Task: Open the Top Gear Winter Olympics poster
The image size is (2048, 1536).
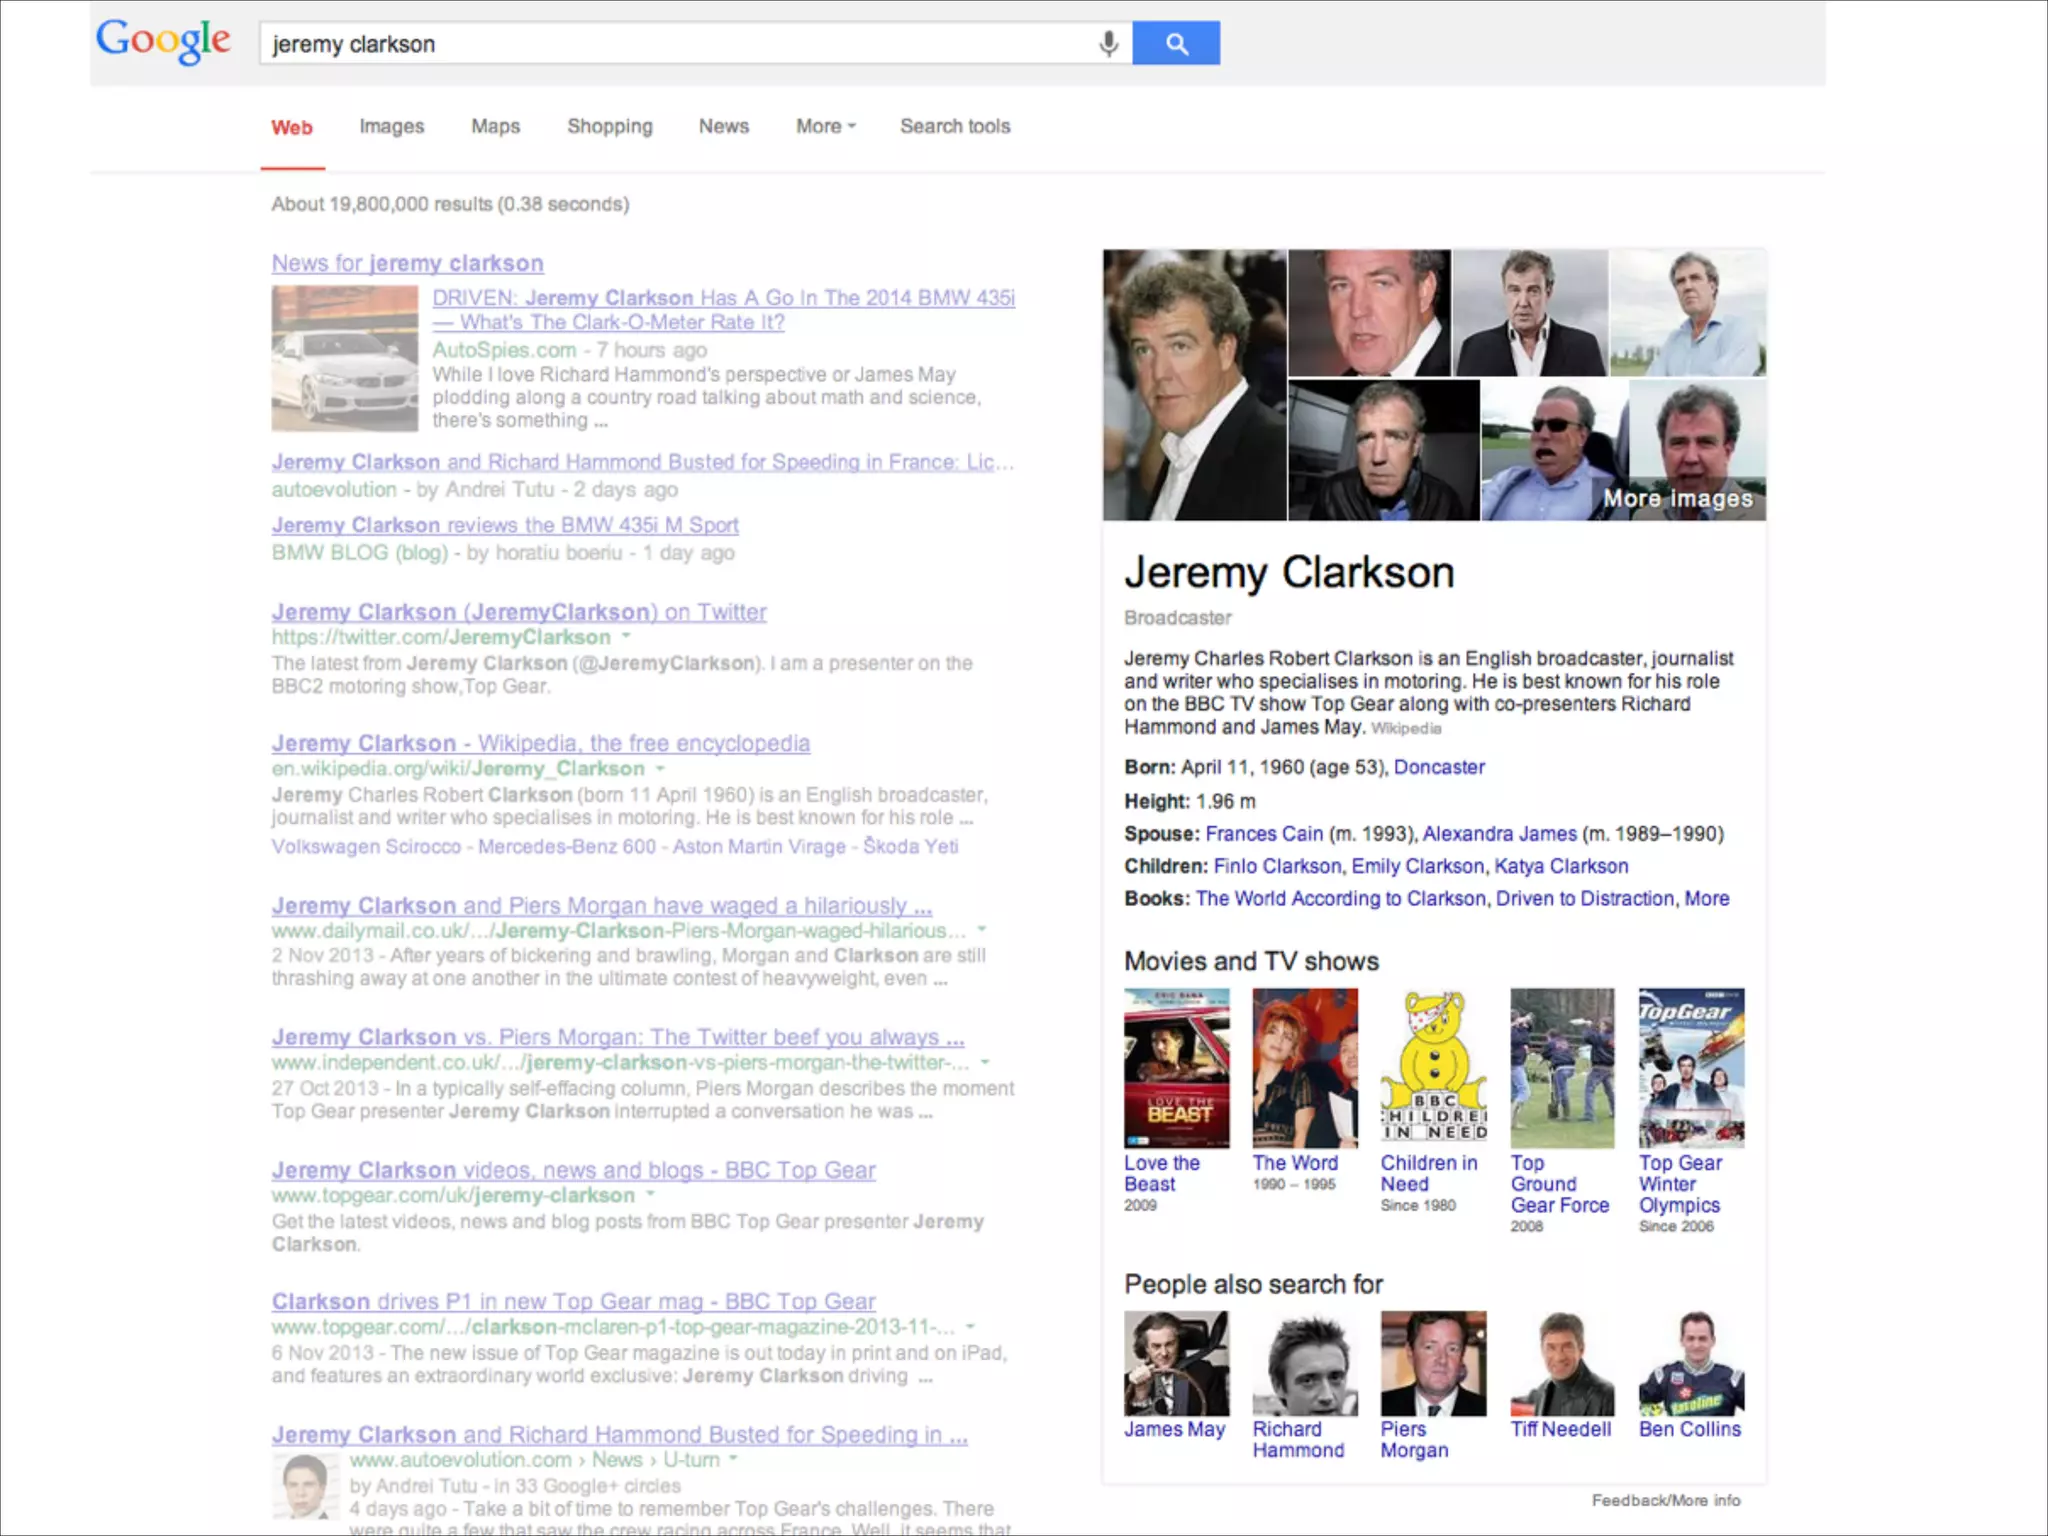Action: [x=1691, y=1067]
